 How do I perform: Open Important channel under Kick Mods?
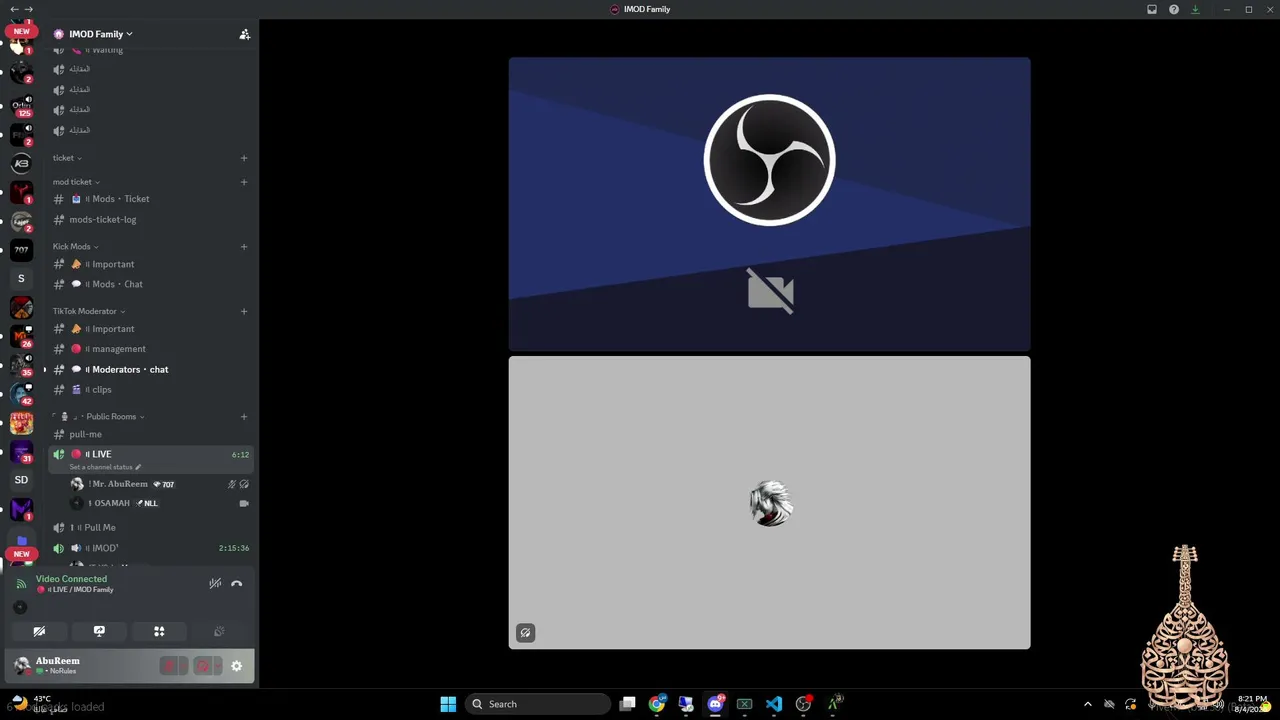(x=151, y=264)
